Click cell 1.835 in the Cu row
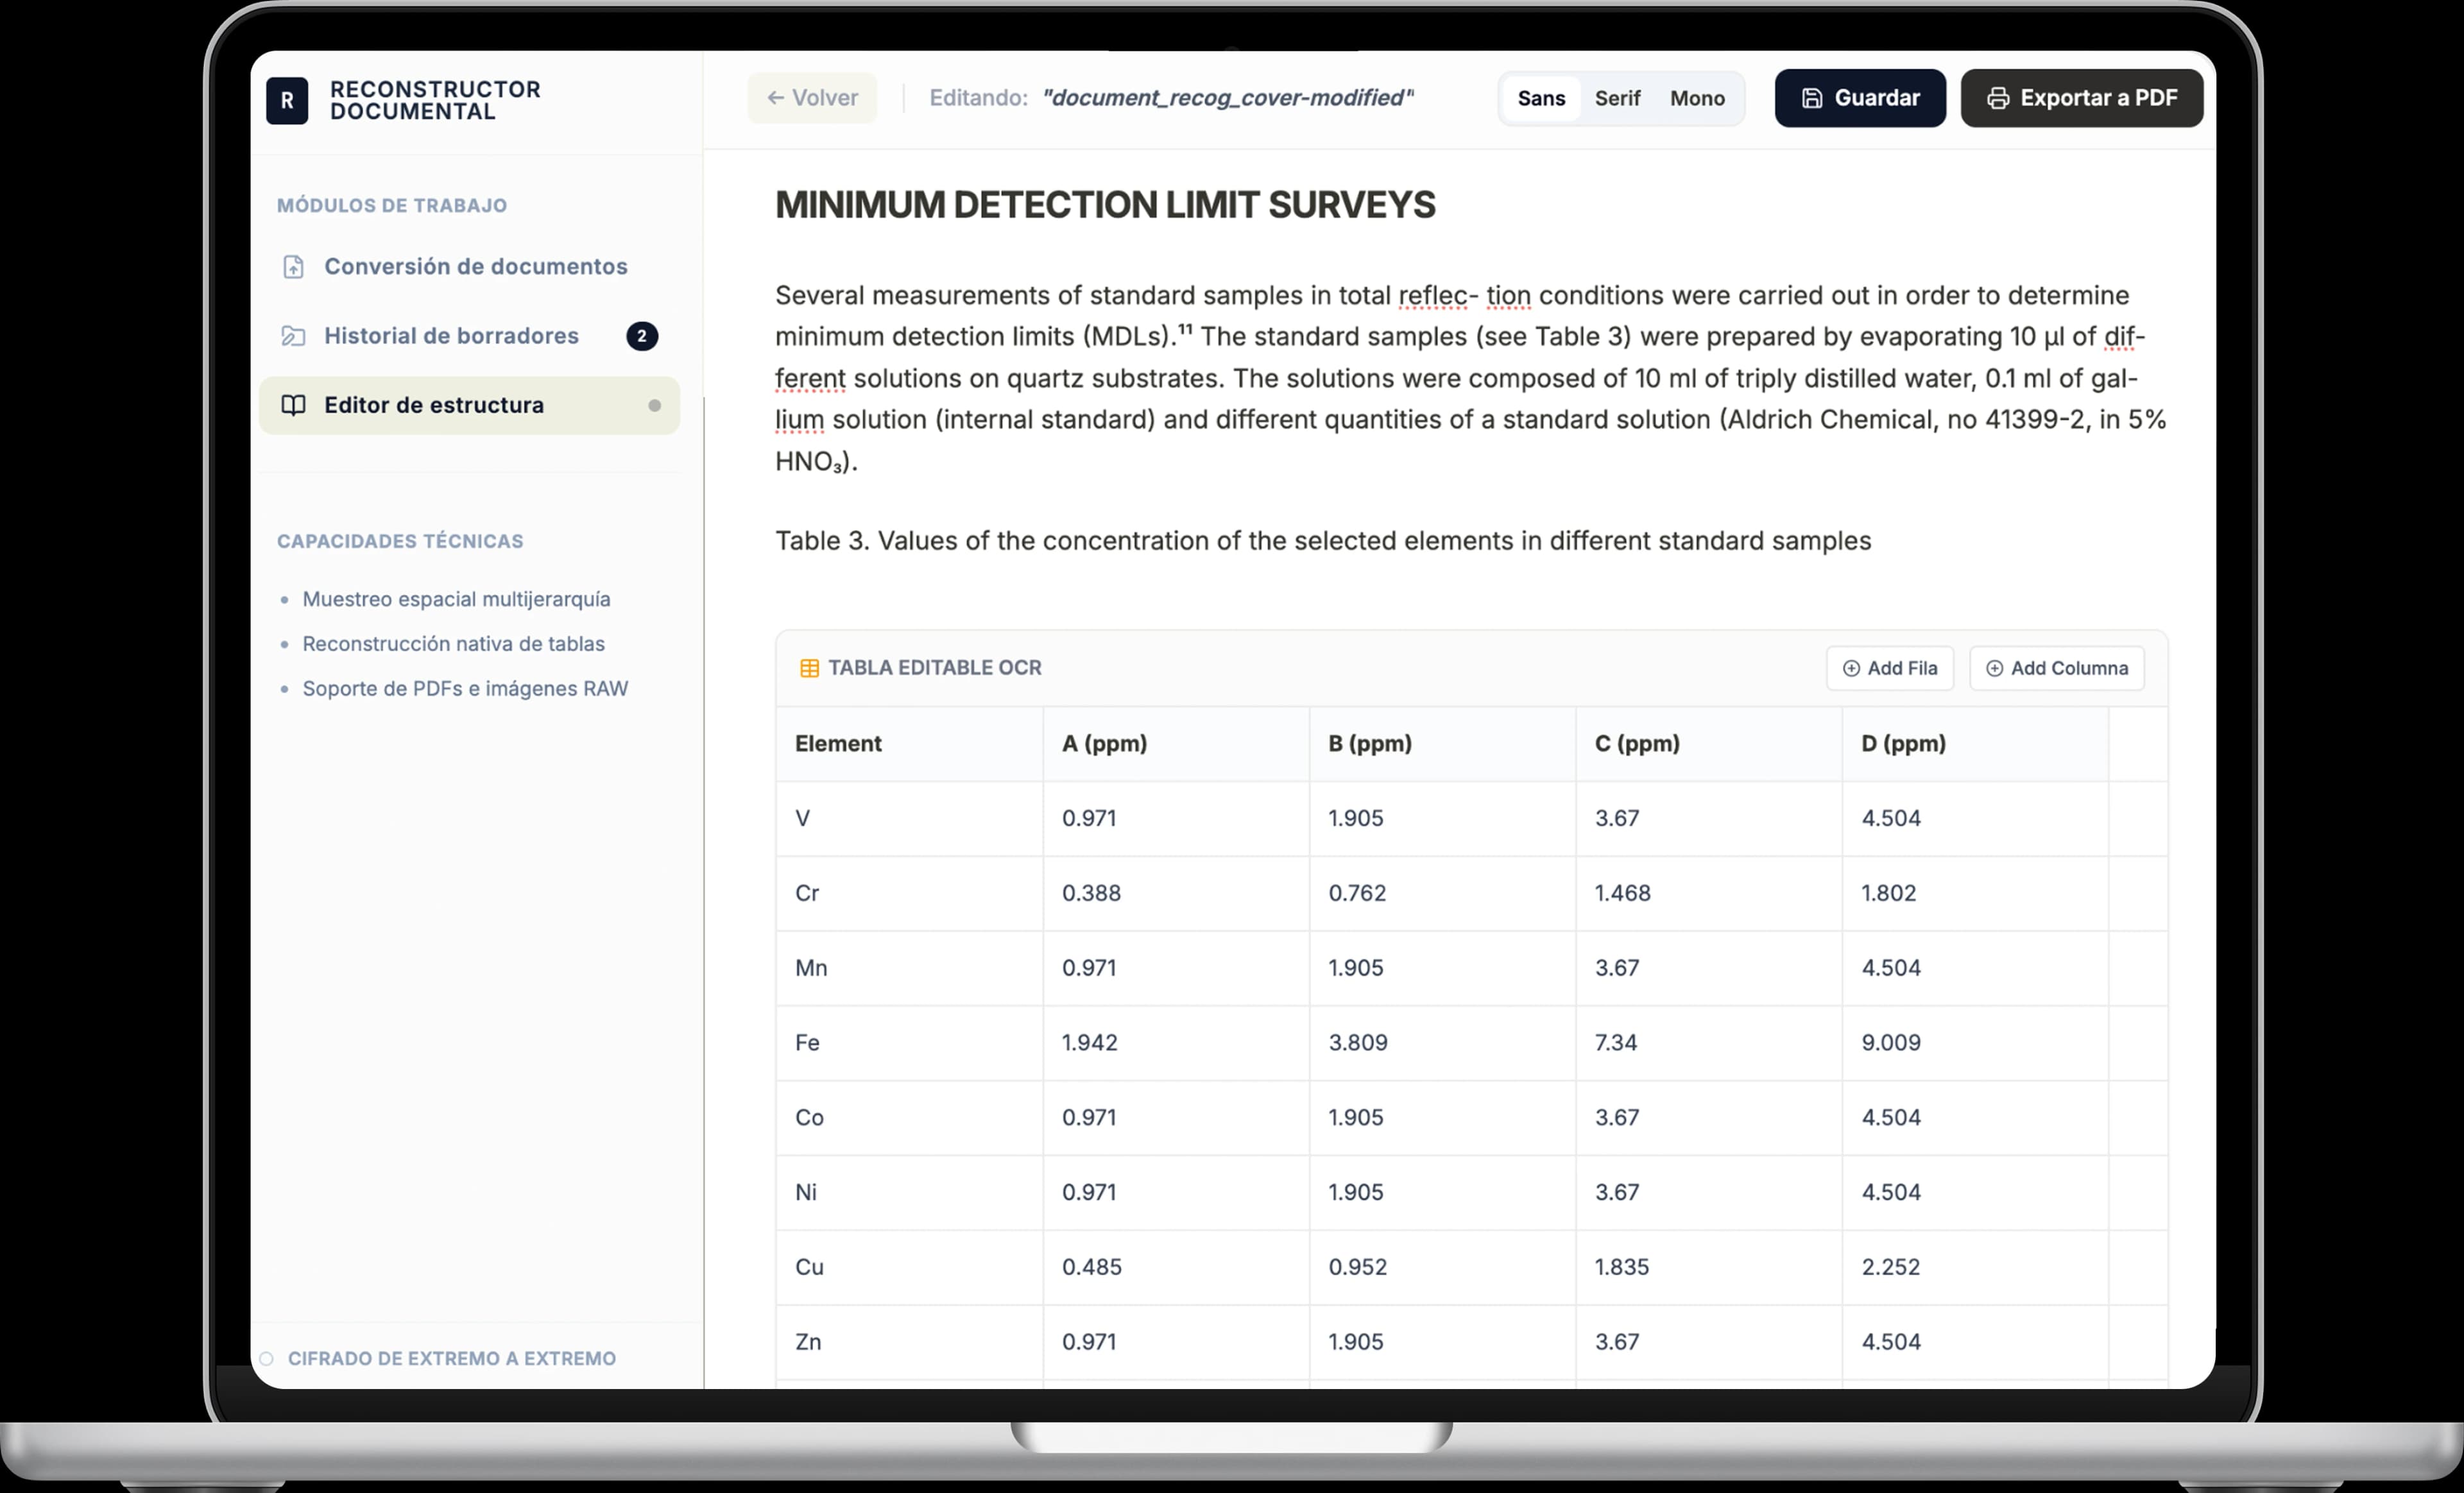The width and height of the screenshot is (2464, 1493). pos(1709,1268)
